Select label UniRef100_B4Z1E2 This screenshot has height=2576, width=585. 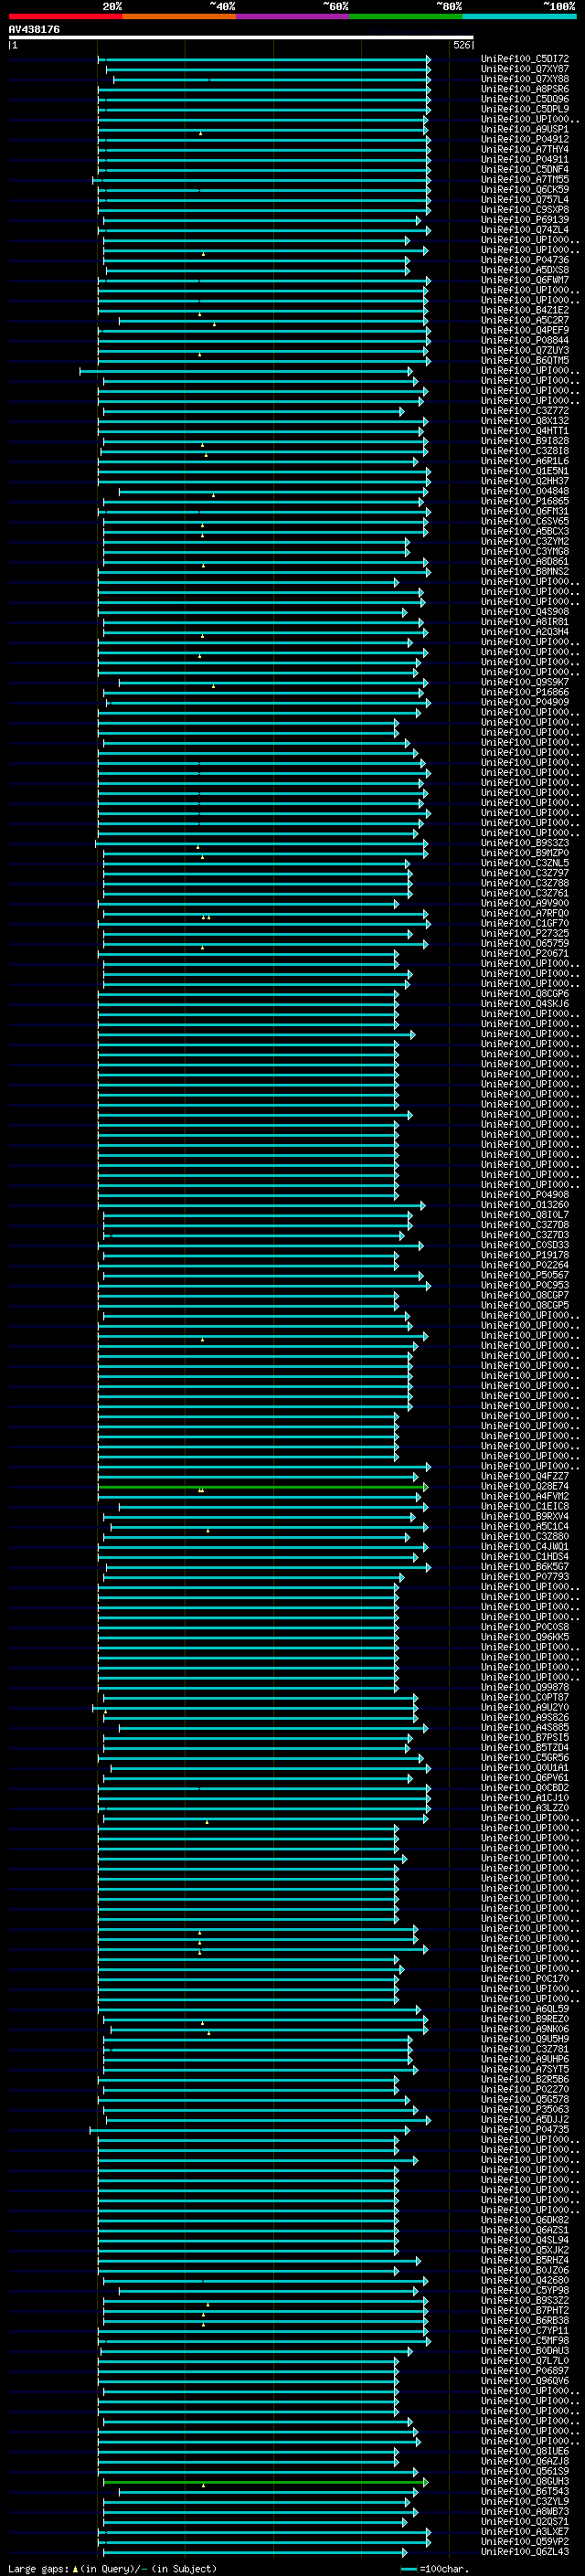point(525,310)
